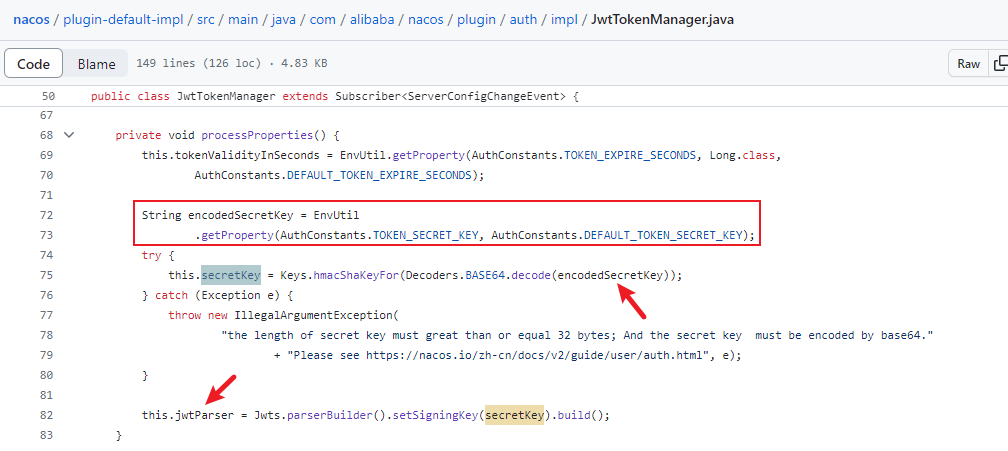Click processProperties method name on line 68
This screenshot has height=451, width=1008.
pyautogui.click(x=257, y=136)
